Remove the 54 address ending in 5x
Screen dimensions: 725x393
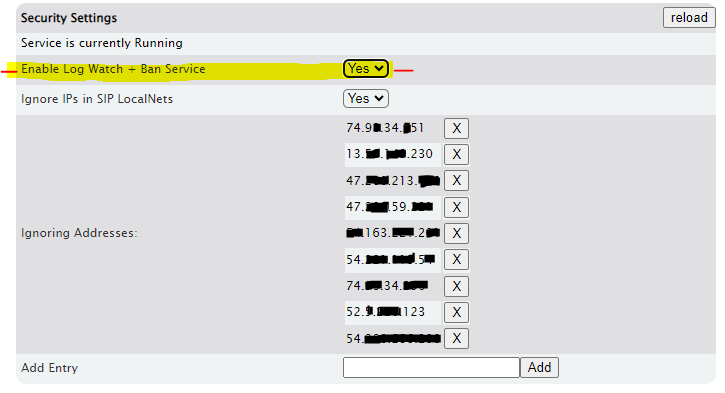point(456,259)
